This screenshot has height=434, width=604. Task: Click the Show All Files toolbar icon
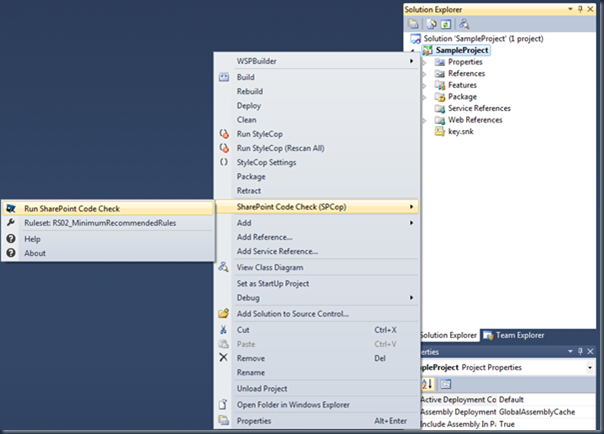tap(431, 24)
